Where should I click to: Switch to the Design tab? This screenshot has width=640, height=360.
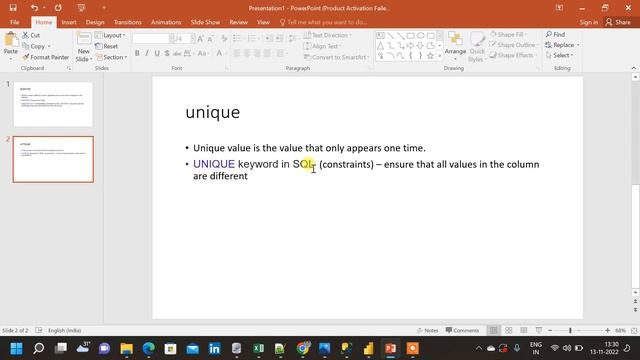95,22
